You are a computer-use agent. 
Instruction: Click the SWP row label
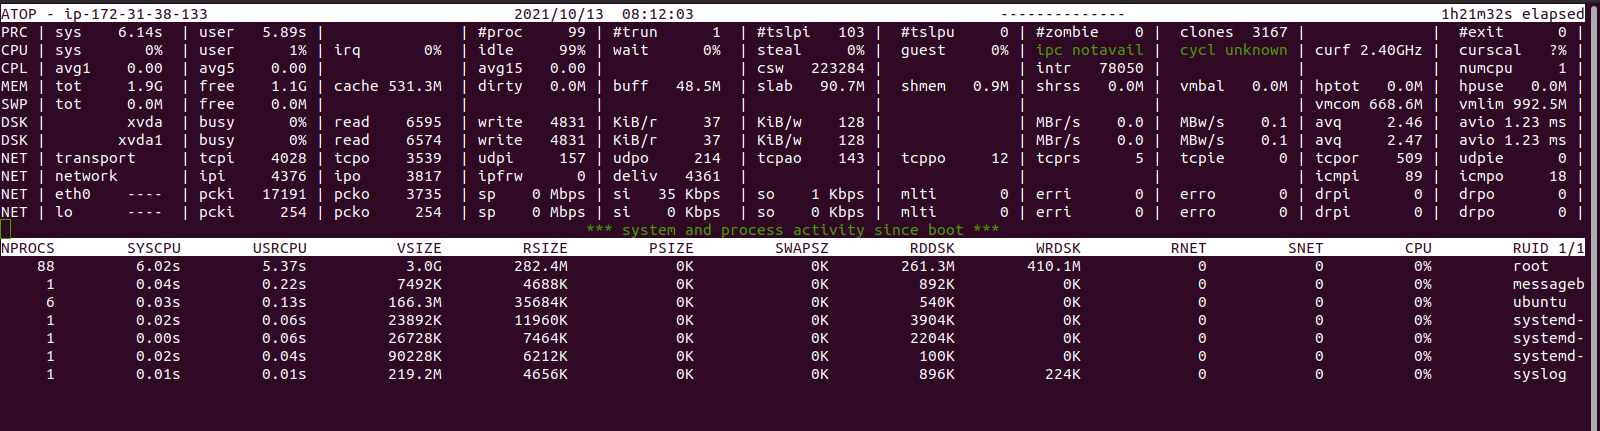15,104
